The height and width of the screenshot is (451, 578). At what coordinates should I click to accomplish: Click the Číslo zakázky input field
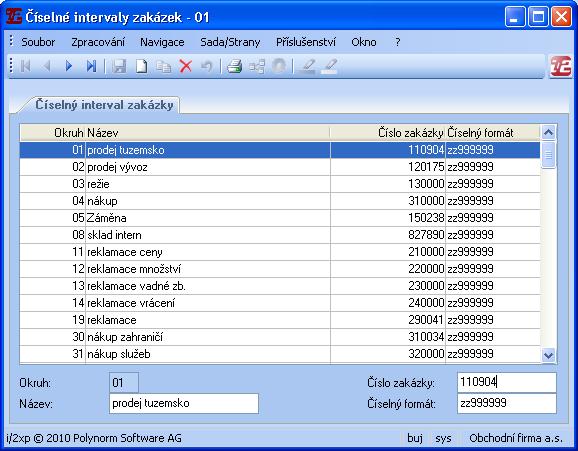[x=506, y=382]
